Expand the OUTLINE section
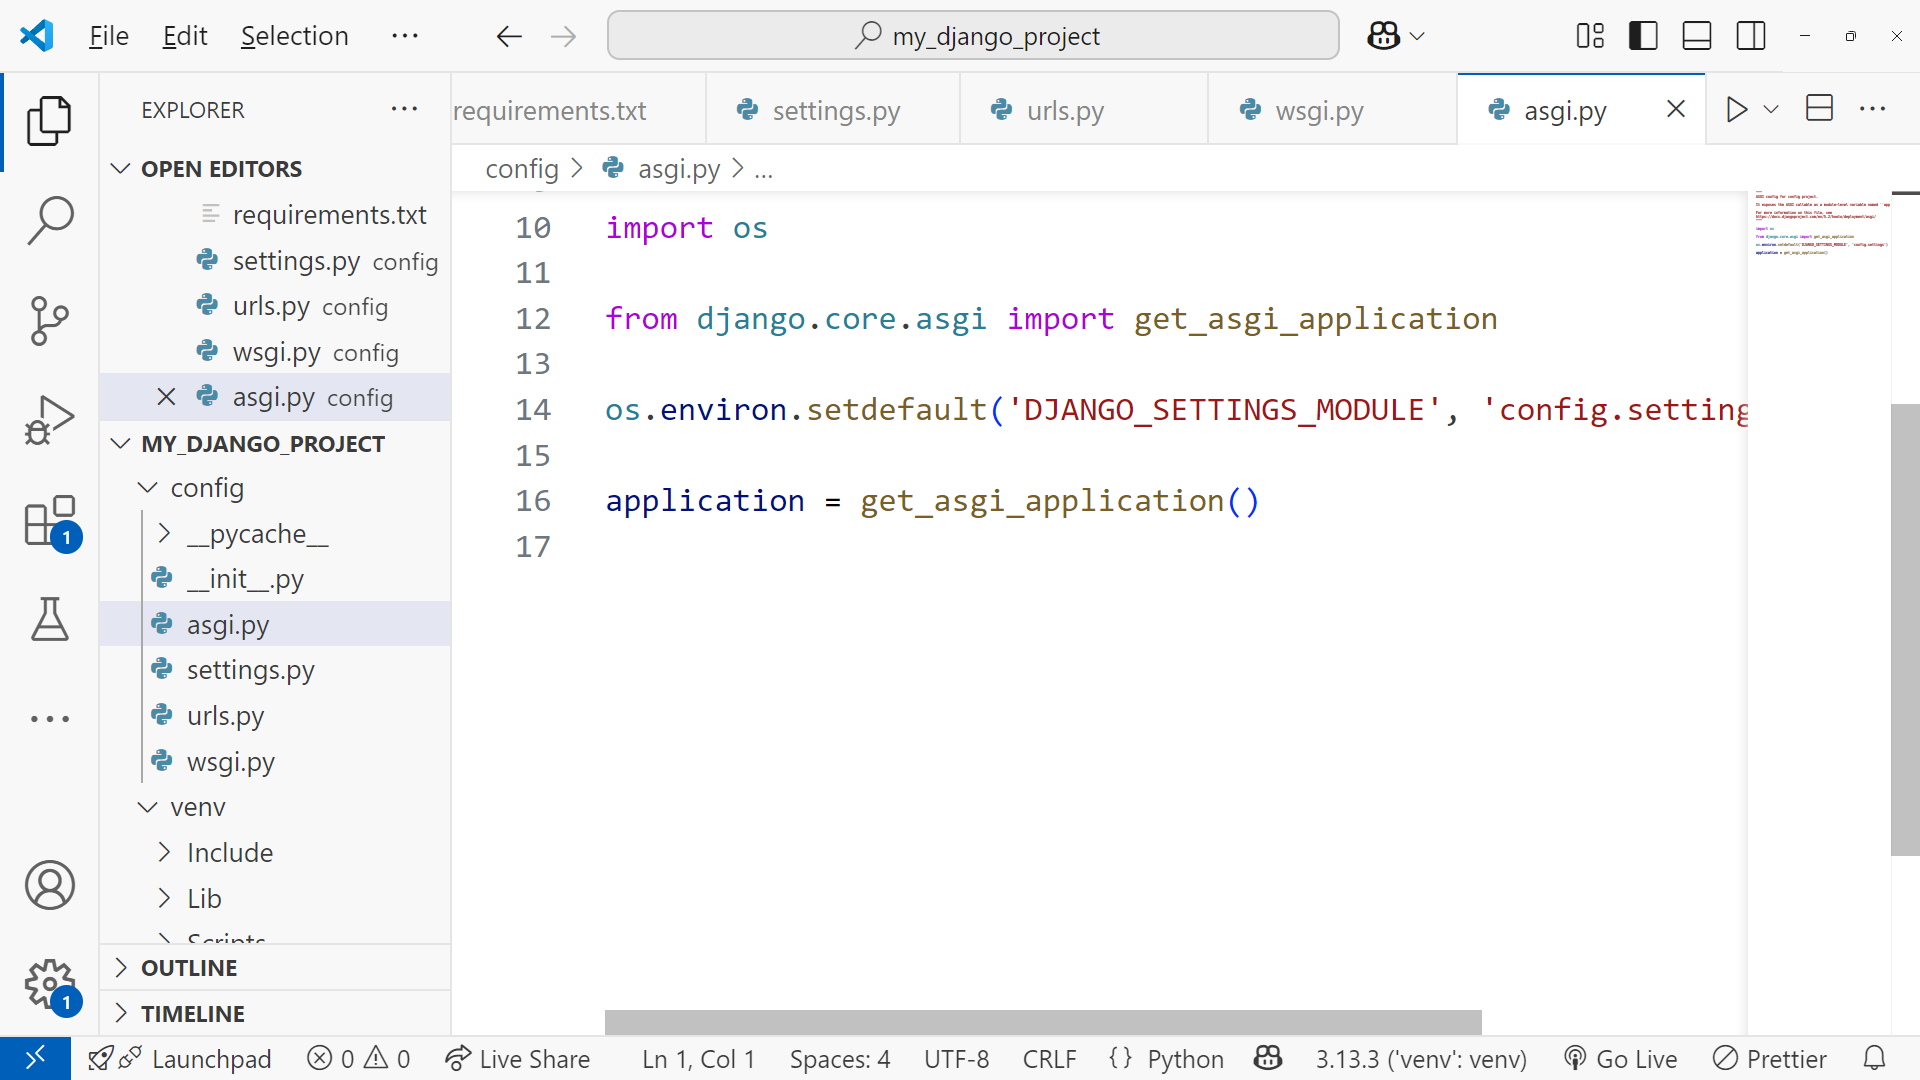The width and height of the screenshot is (1920, 1080). pos(189,968)
